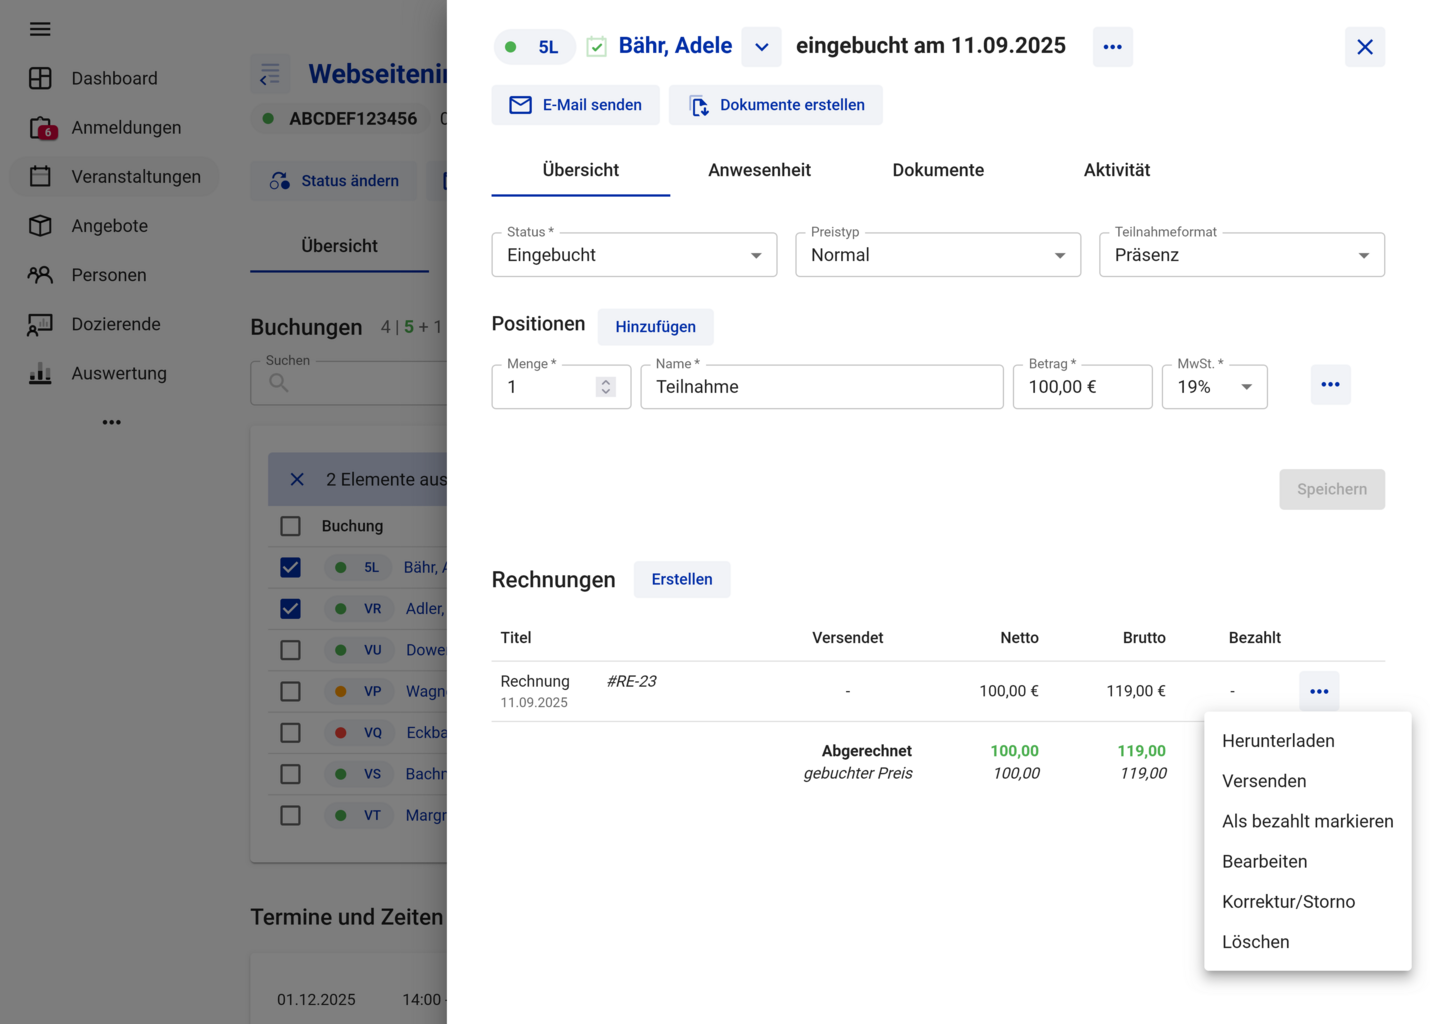
Task: Close the booking detail panel
Action: pyautogui.click(x=1364, y=47)
